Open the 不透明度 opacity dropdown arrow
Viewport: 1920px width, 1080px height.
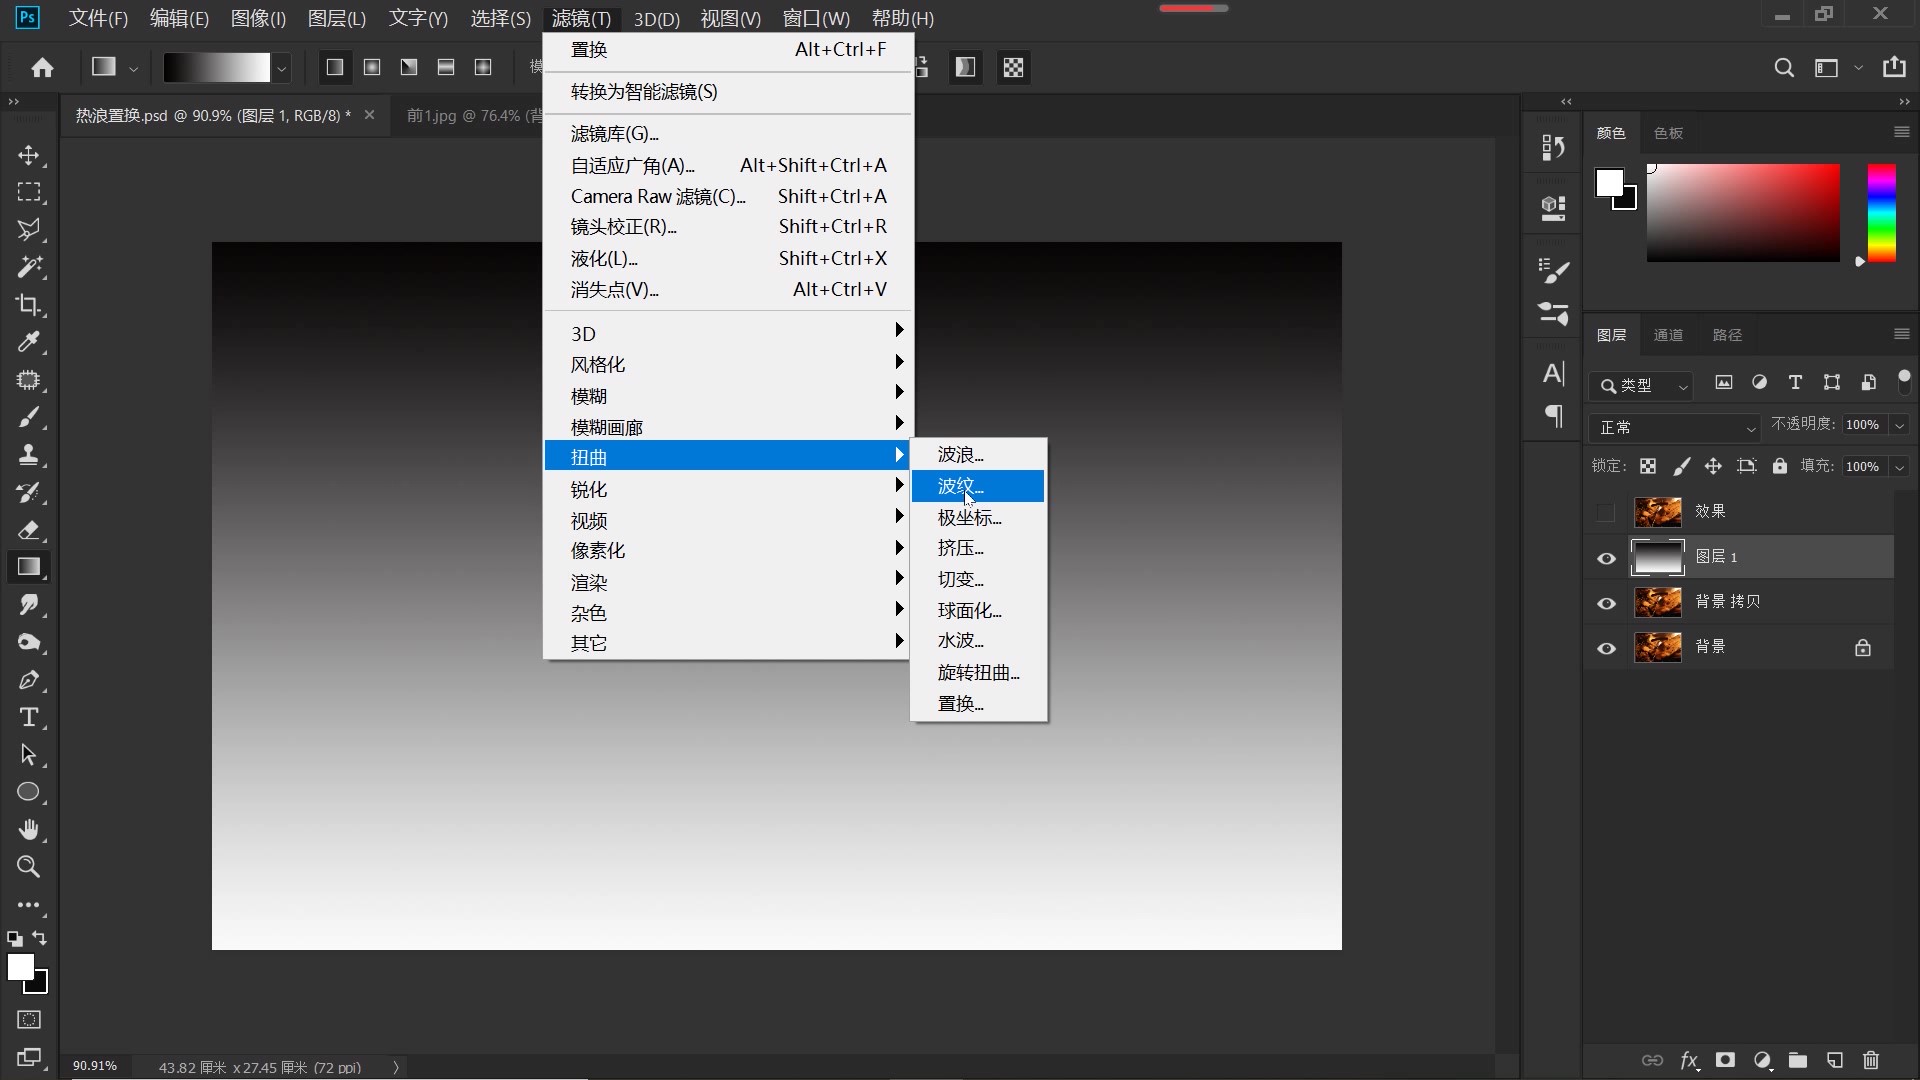point(1899,426)
